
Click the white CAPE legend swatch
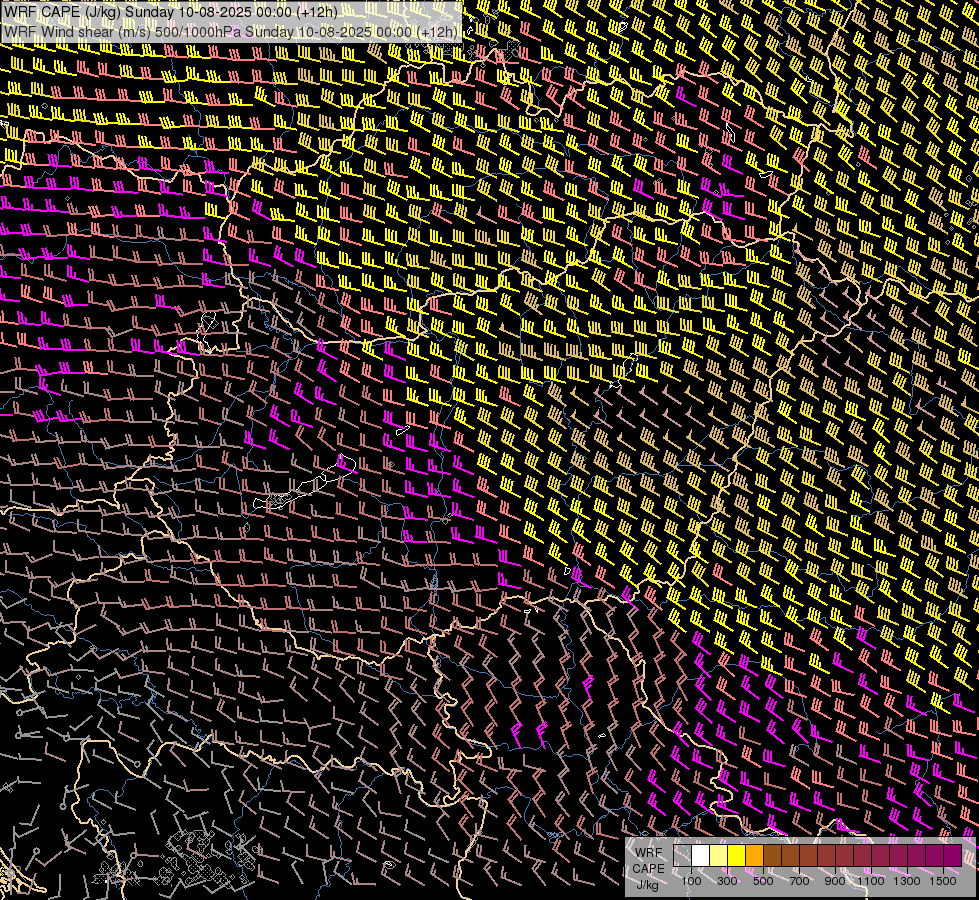point(701,855)
